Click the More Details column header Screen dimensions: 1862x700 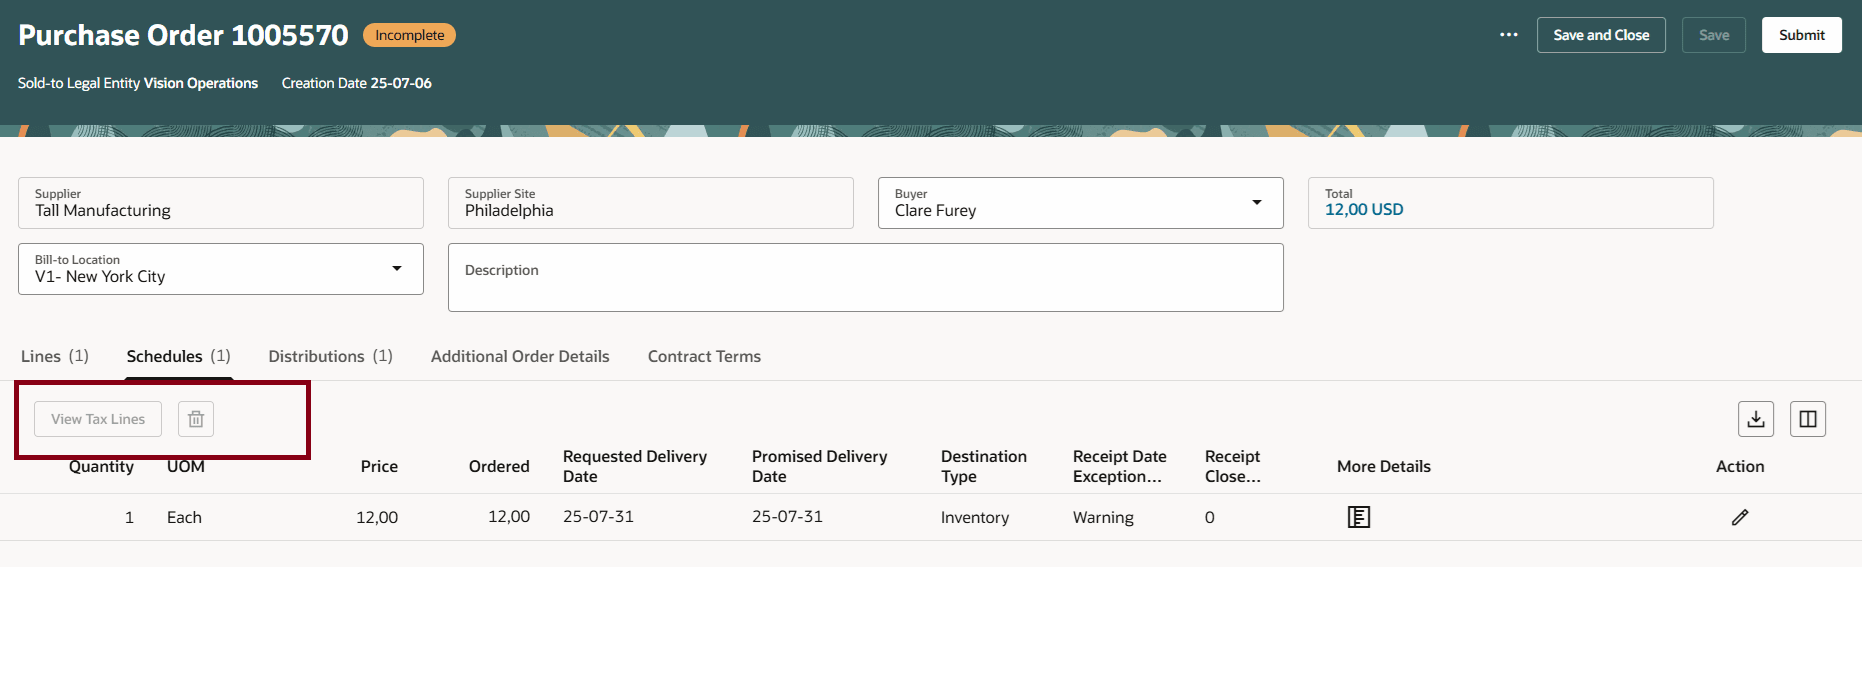coord(1384,466)
